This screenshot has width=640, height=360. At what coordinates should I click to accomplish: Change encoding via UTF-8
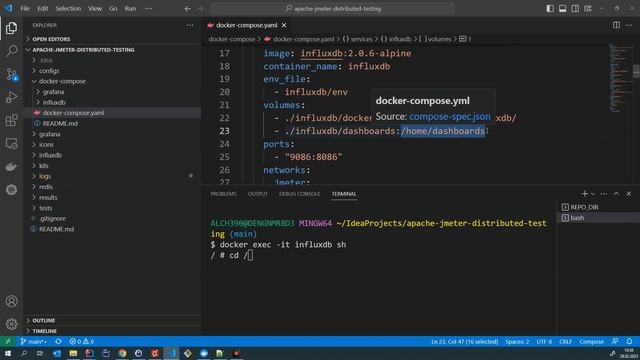coord(544,341)
